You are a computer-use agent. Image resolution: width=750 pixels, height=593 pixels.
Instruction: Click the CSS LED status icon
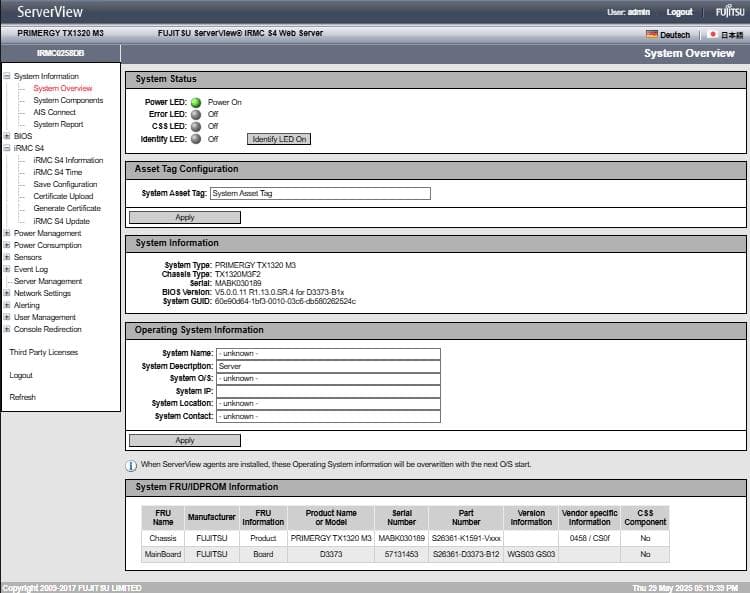[196, 127]
